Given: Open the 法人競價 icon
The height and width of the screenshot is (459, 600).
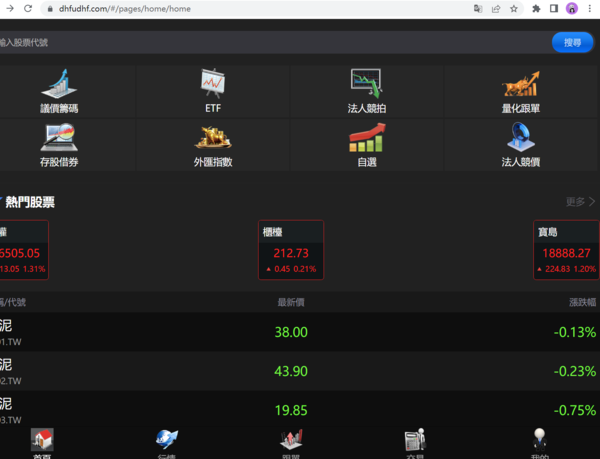Looking at the screenshot, I should (520, 137).
